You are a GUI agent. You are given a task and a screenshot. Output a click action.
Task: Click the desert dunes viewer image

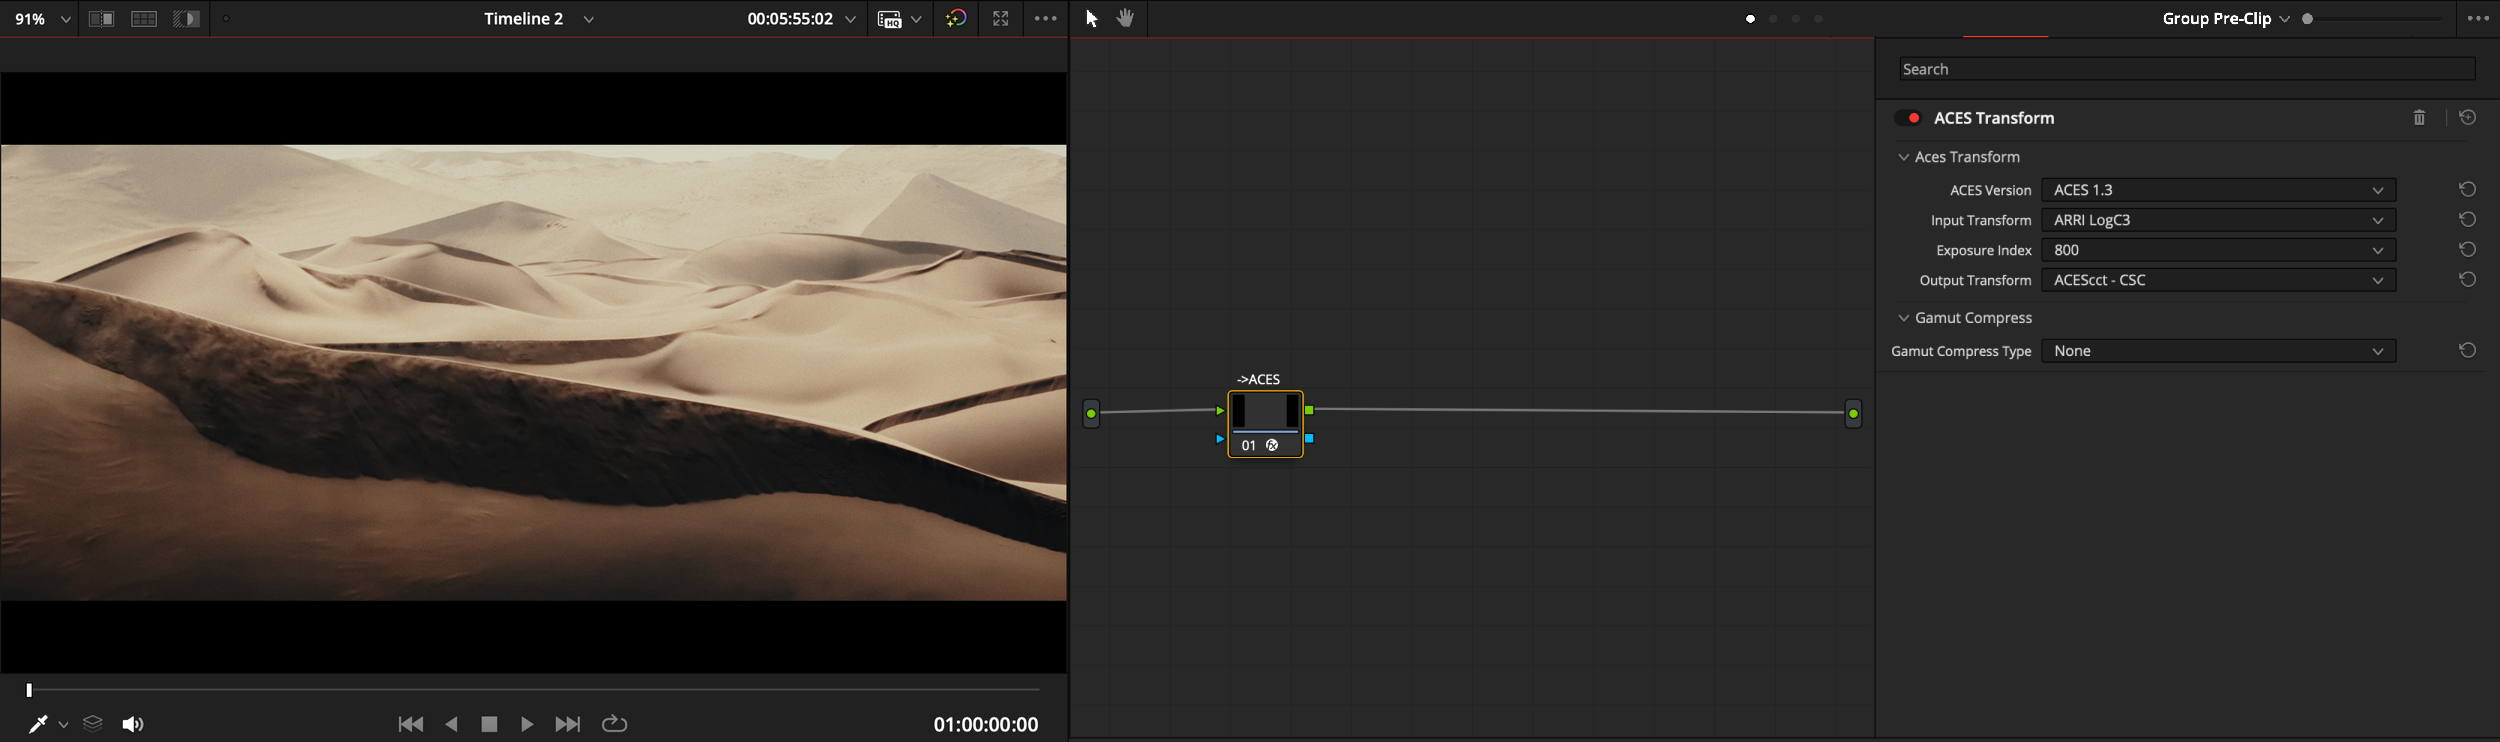533,372
